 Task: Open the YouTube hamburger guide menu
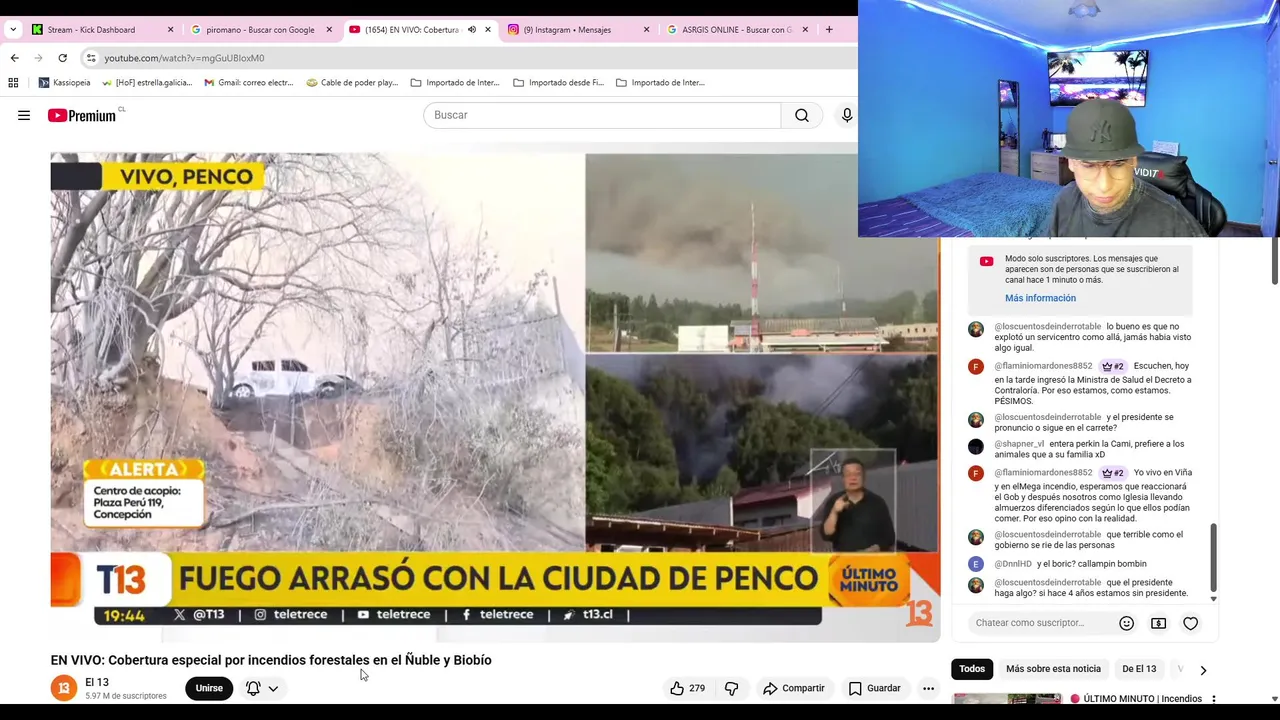point(24,115)
